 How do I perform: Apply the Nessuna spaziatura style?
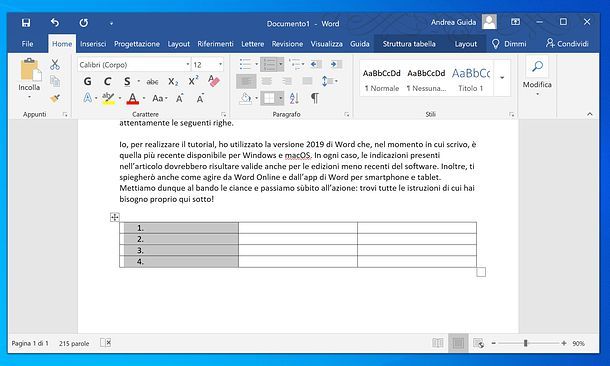(x=426, y=80)
